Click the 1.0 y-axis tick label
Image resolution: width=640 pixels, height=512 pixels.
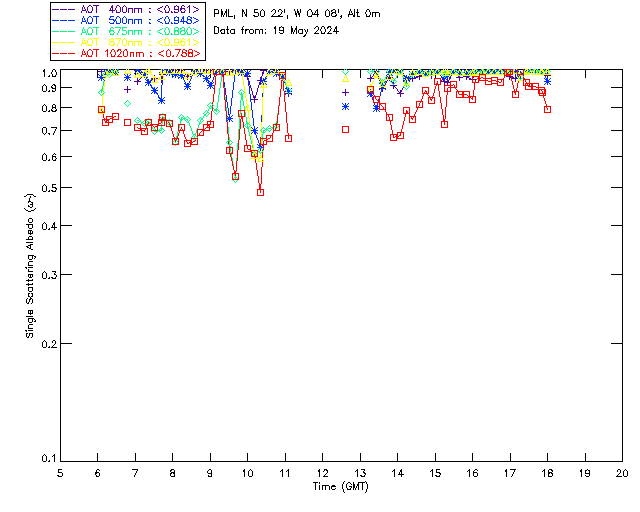pyautogui.click(x=49, y=73)
